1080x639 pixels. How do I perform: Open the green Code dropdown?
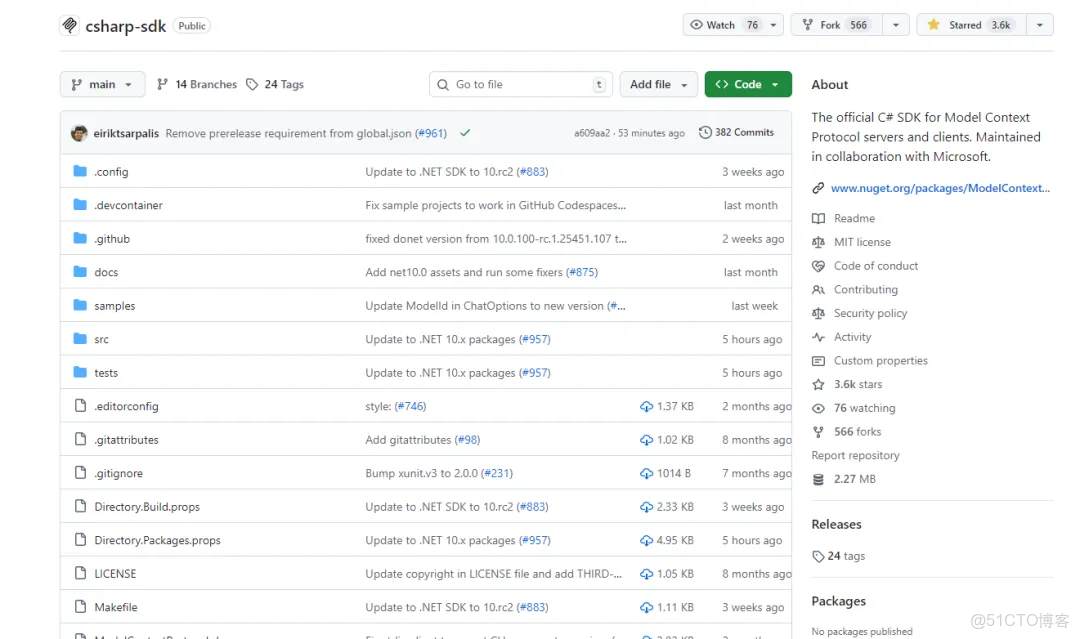click(747, 85)
